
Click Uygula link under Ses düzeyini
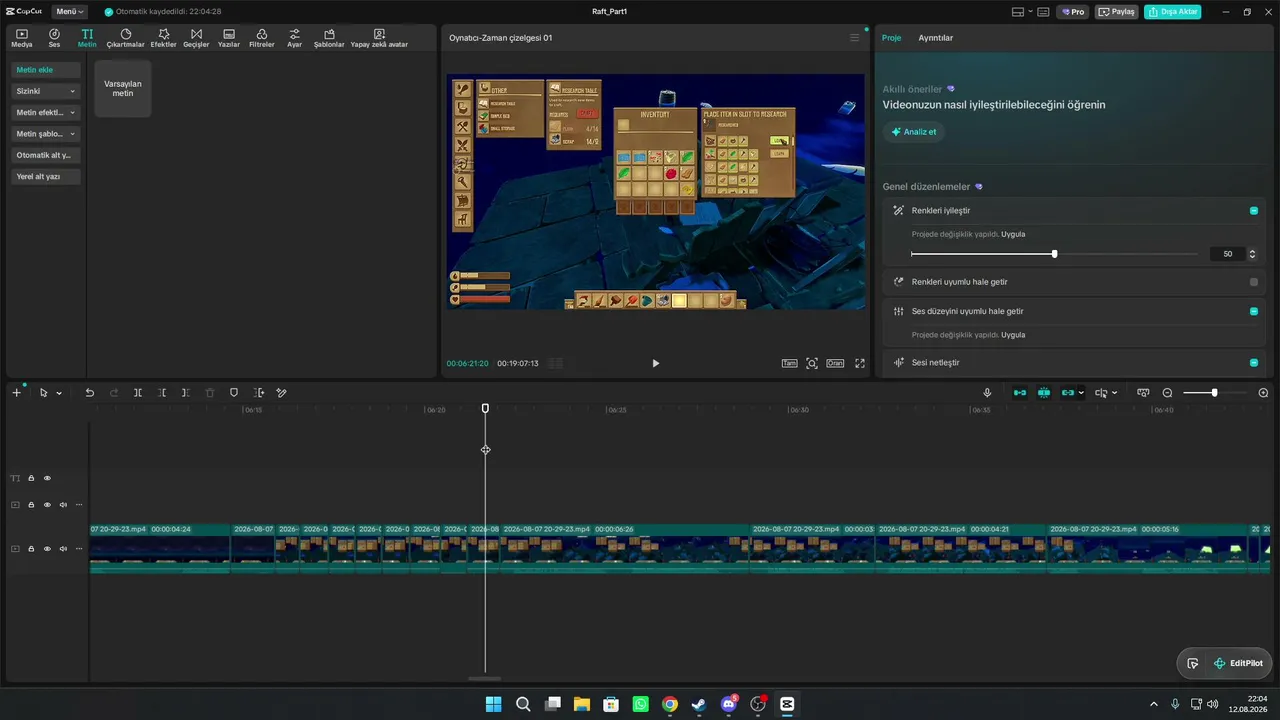pos(1013,335)
